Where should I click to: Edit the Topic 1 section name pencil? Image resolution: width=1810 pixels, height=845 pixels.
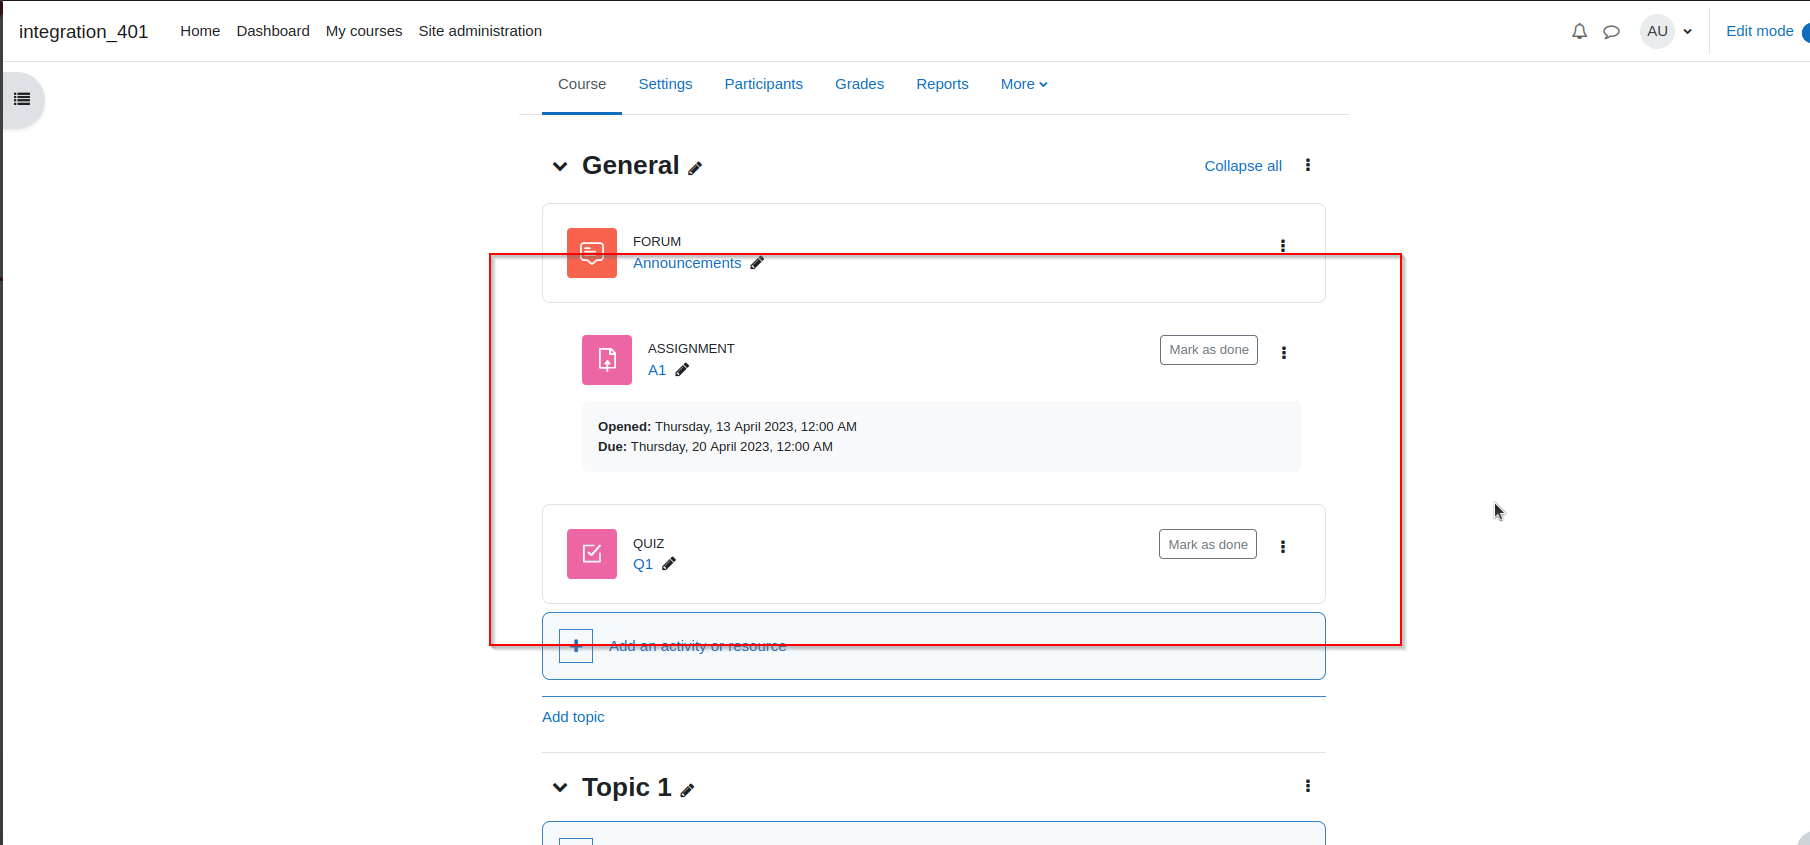687,790
